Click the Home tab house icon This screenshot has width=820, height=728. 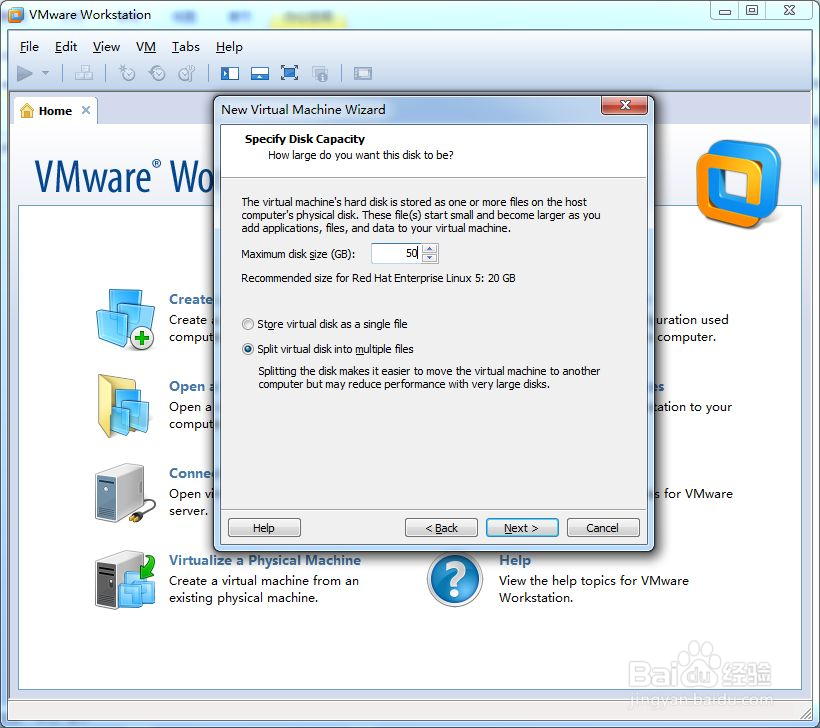[27, 110]
